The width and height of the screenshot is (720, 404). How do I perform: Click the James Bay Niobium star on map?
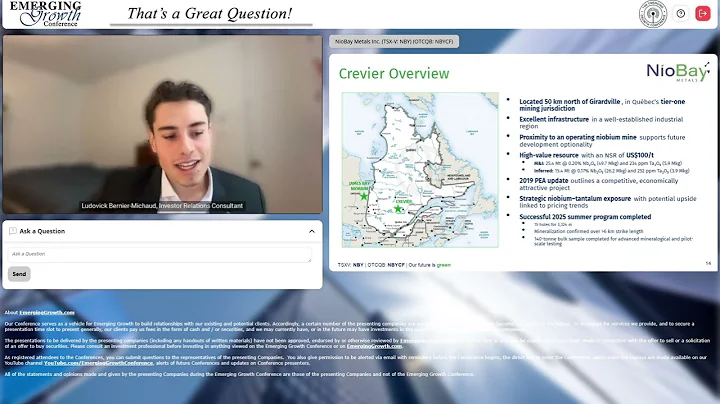click(x=364, y=196)
